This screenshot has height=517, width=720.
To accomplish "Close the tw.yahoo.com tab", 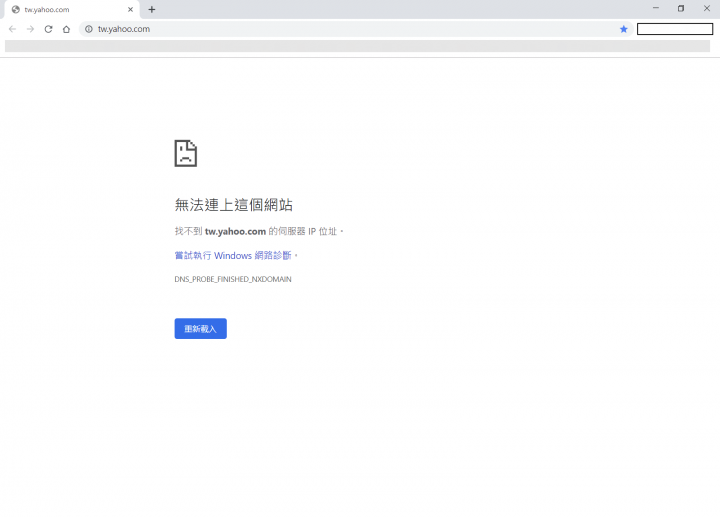I will (130, 9).
